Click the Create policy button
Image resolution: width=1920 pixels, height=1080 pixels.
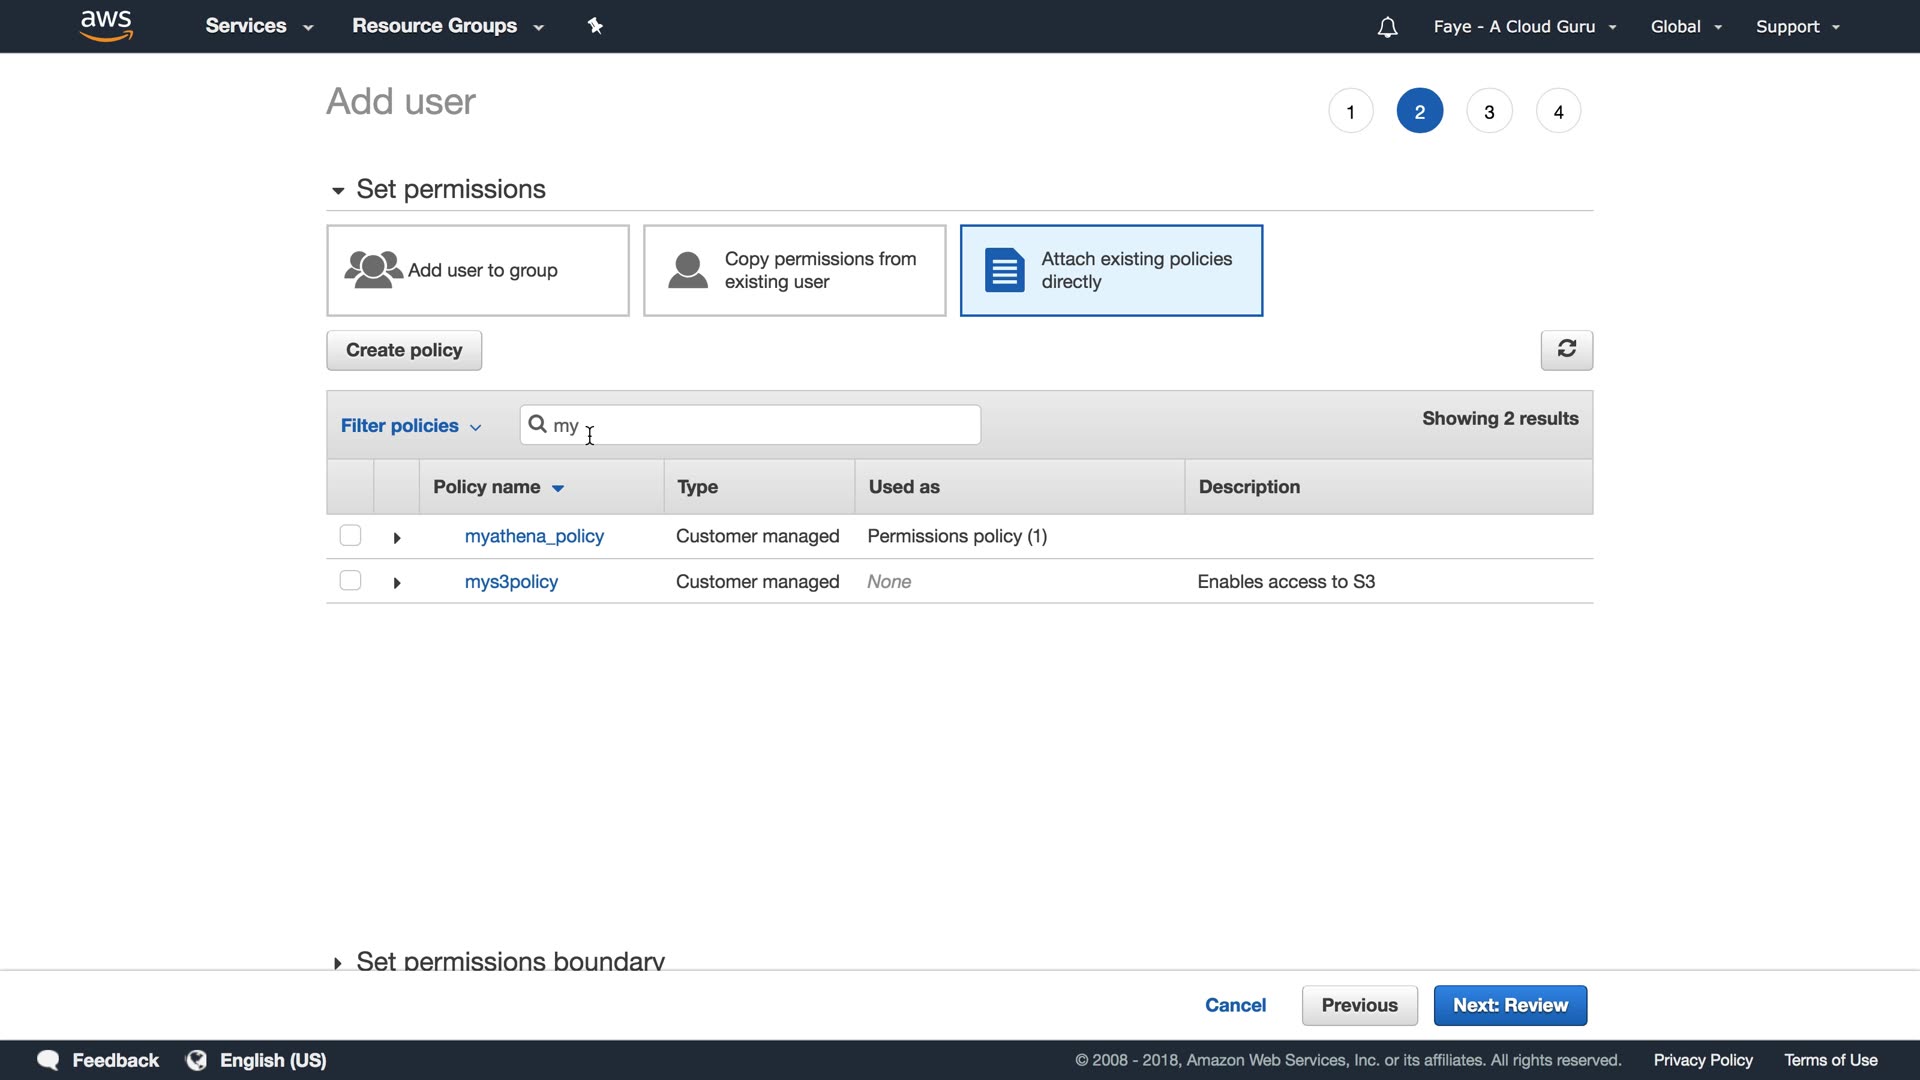click(x=404, y=350)
